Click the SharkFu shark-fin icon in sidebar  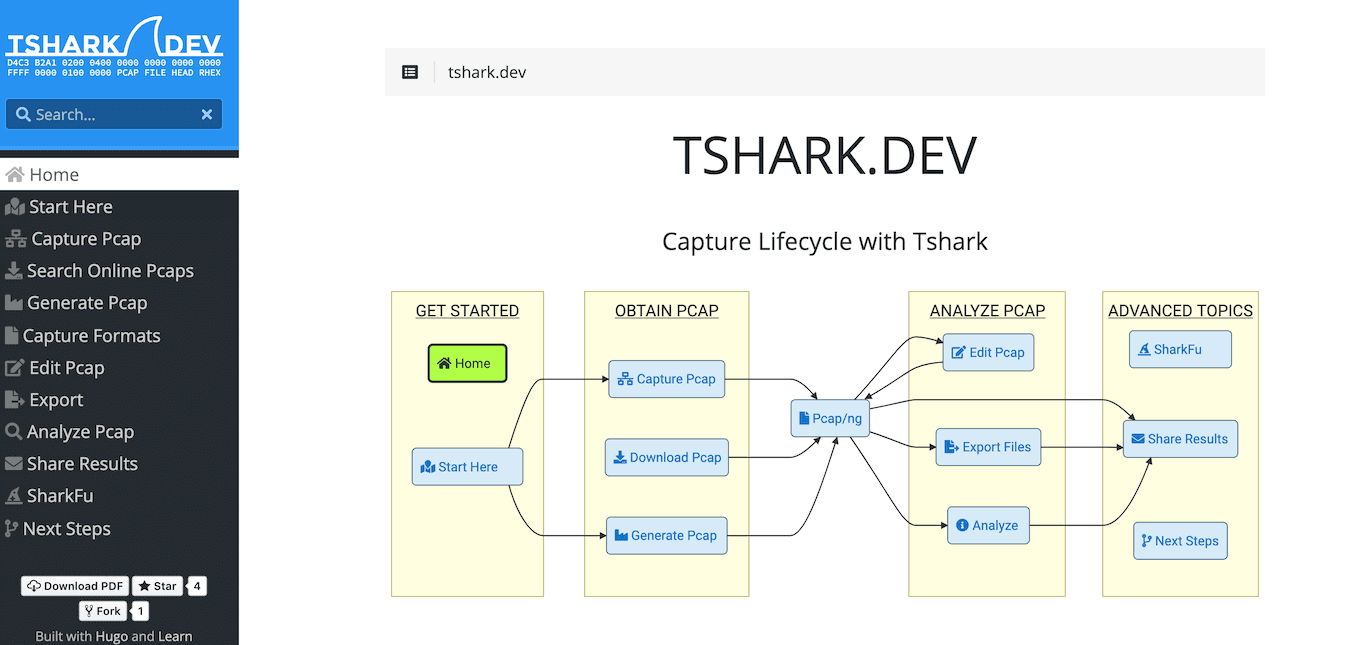coord(14,495)
